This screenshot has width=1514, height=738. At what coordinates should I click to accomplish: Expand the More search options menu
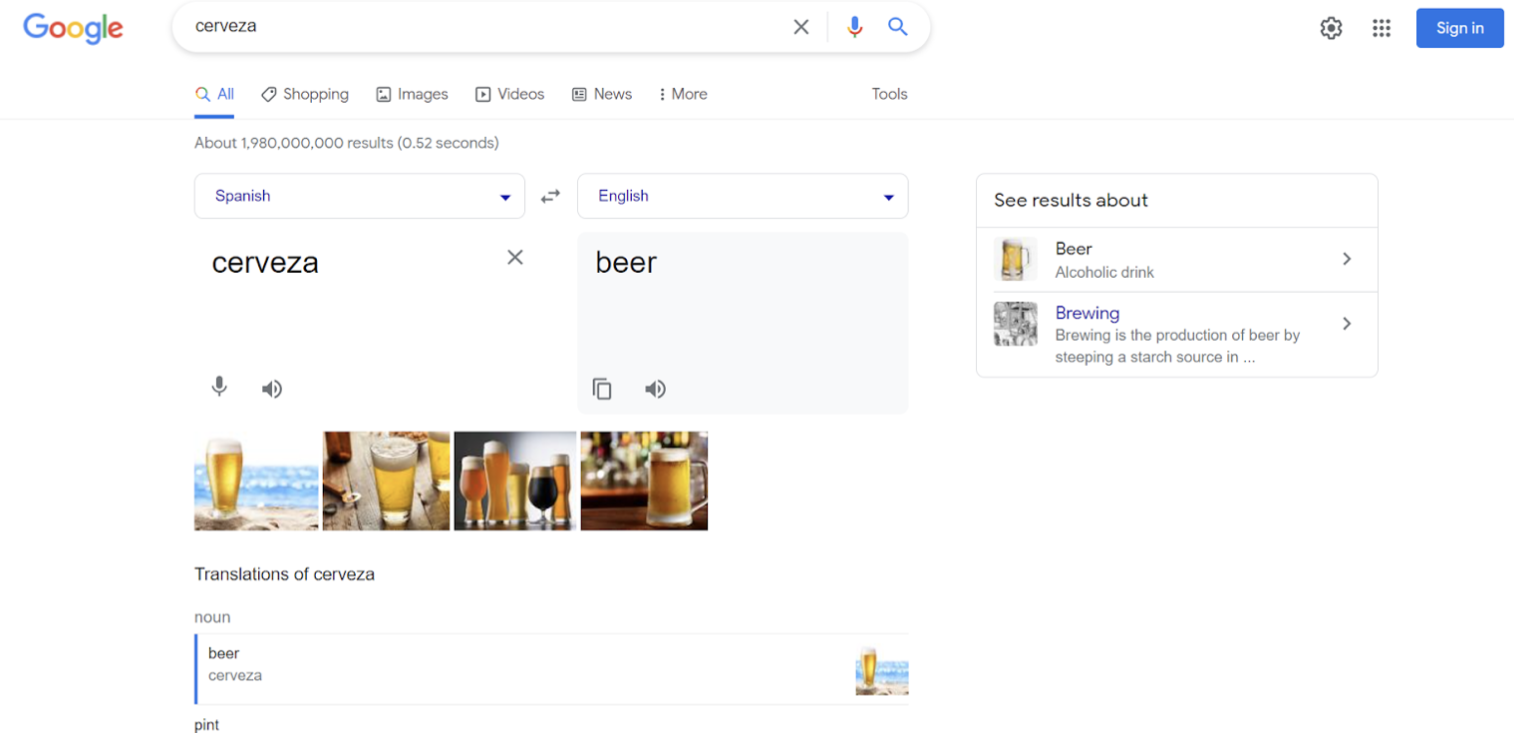pyautogui.click(x=682, y=94)
